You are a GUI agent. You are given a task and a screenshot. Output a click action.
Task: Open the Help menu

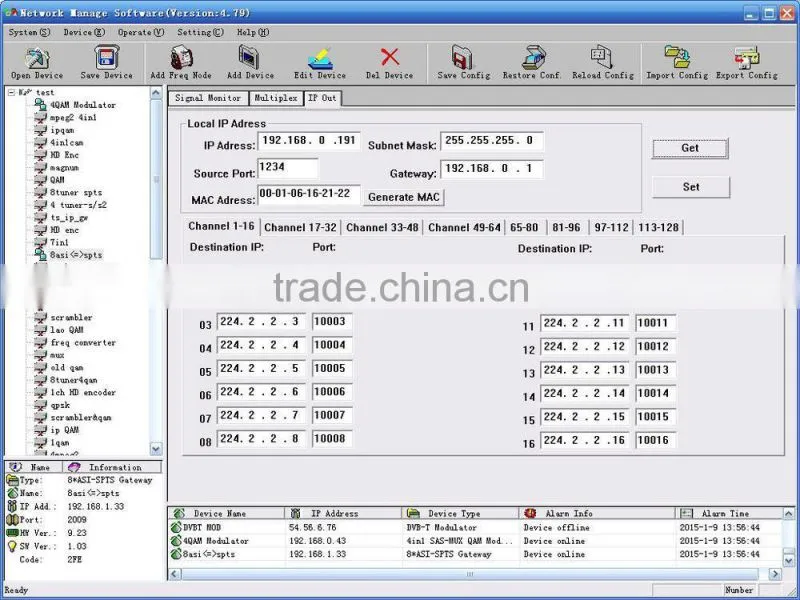(x=253, y=32)
